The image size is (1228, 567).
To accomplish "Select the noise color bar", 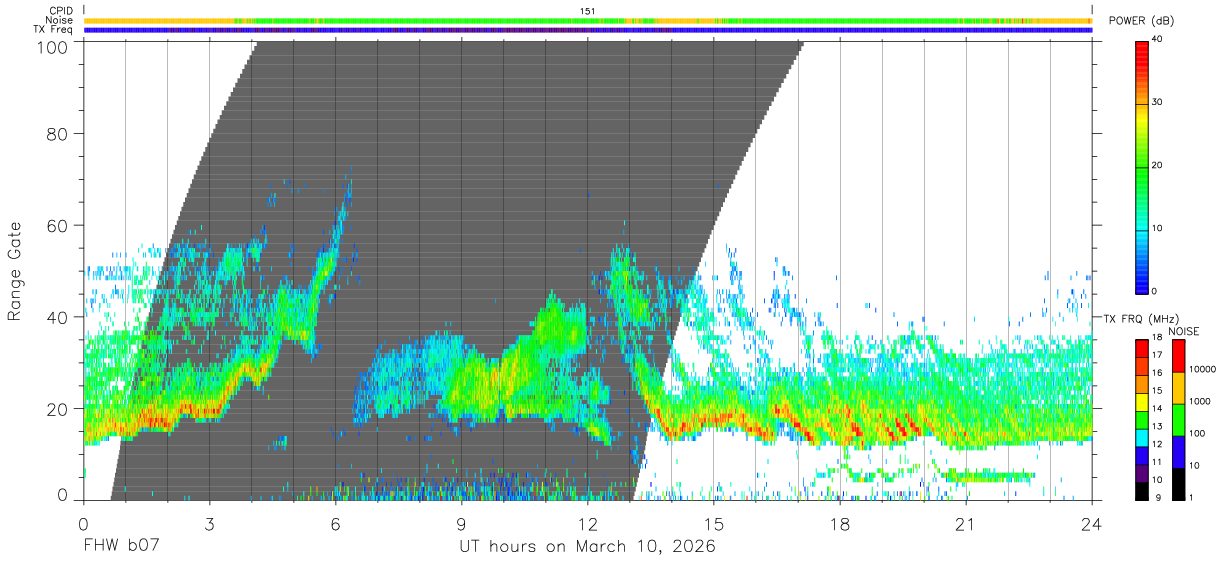I will (x=1179, y=420).
